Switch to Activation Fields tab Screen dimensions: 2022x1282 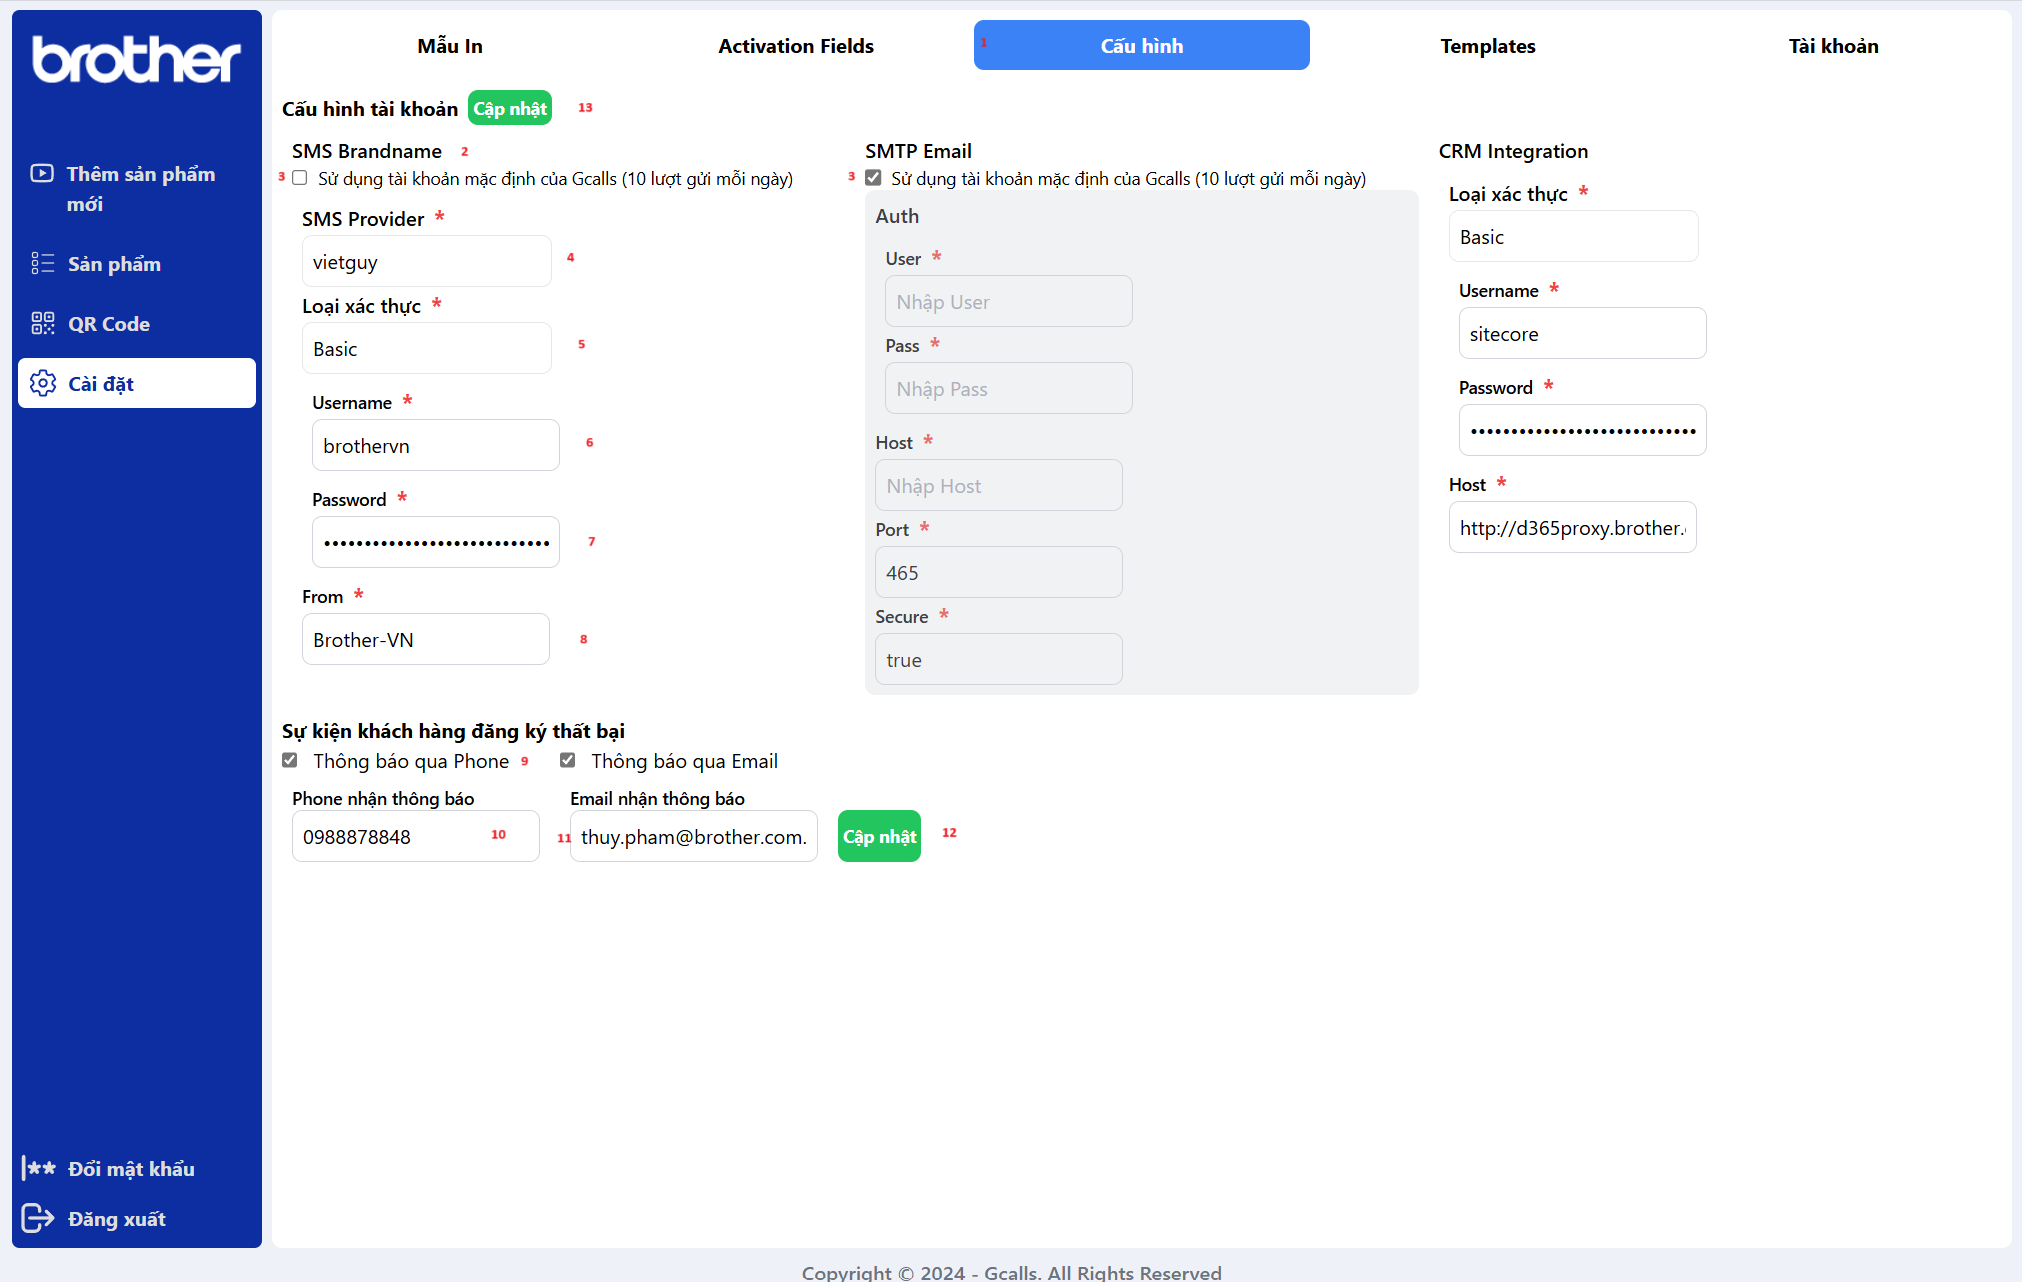(795, 46)
